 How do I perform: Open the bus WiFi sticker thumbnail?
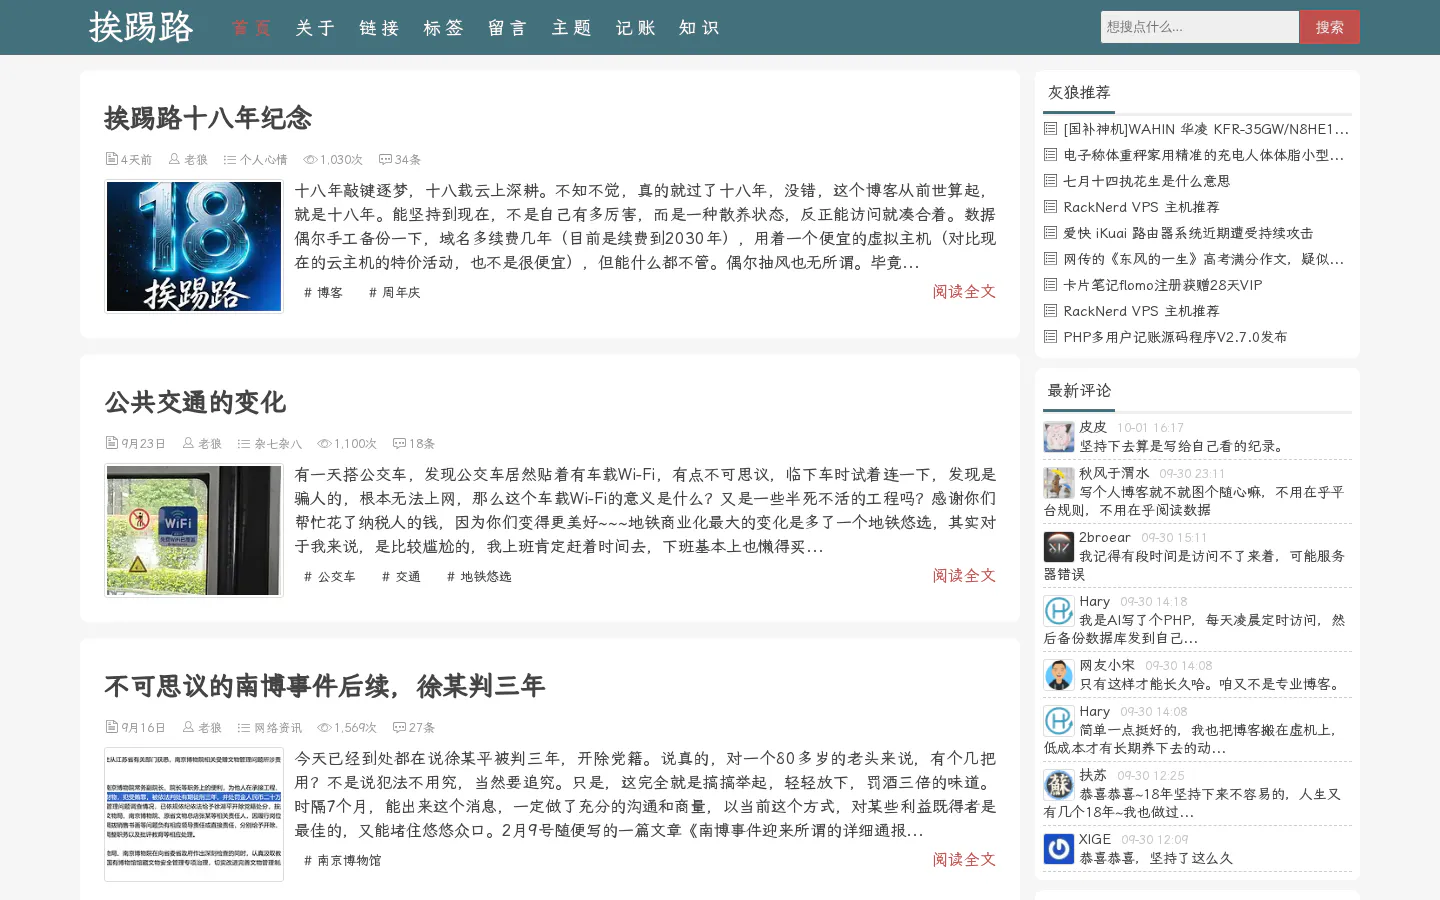pyautogui.click(x=194, y=530)
